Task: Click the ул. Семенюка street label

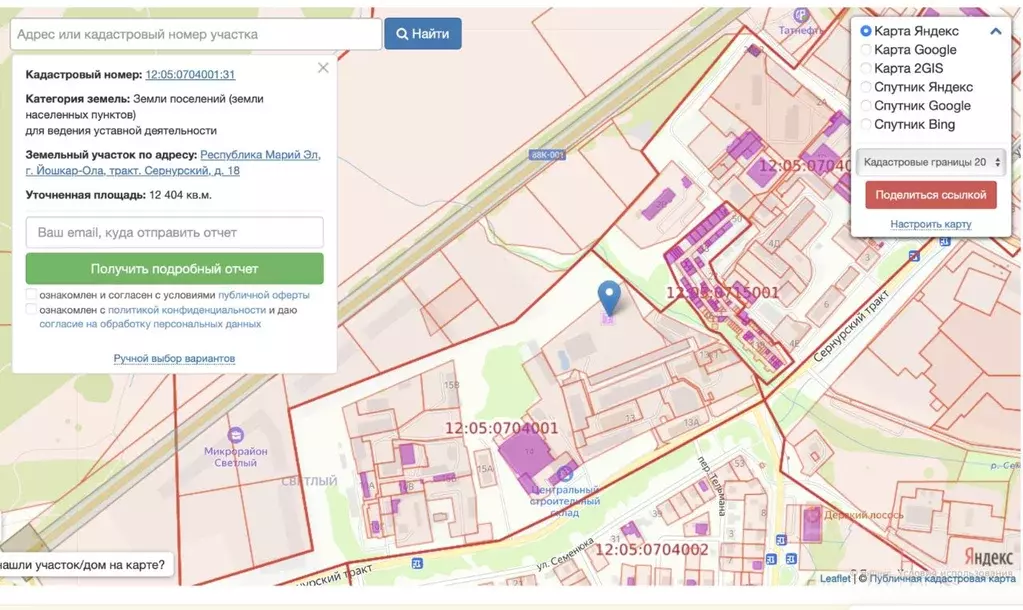Action: 565,553
